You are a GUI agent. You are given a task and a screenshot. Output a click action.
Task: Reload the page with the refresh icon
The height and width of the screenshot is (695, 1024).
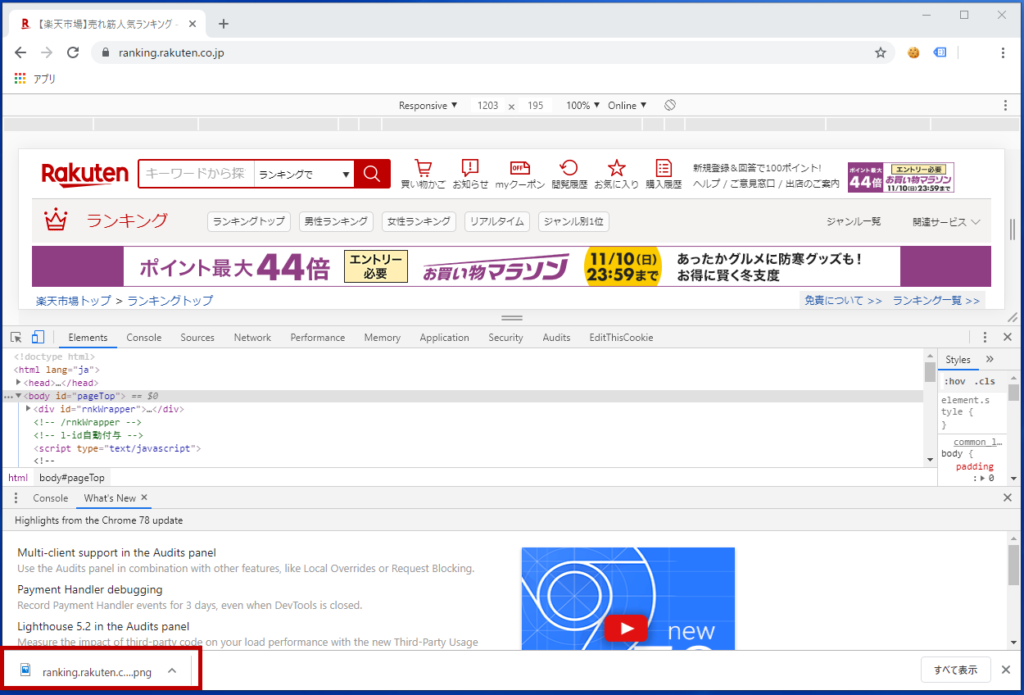(x=73, y=53)
